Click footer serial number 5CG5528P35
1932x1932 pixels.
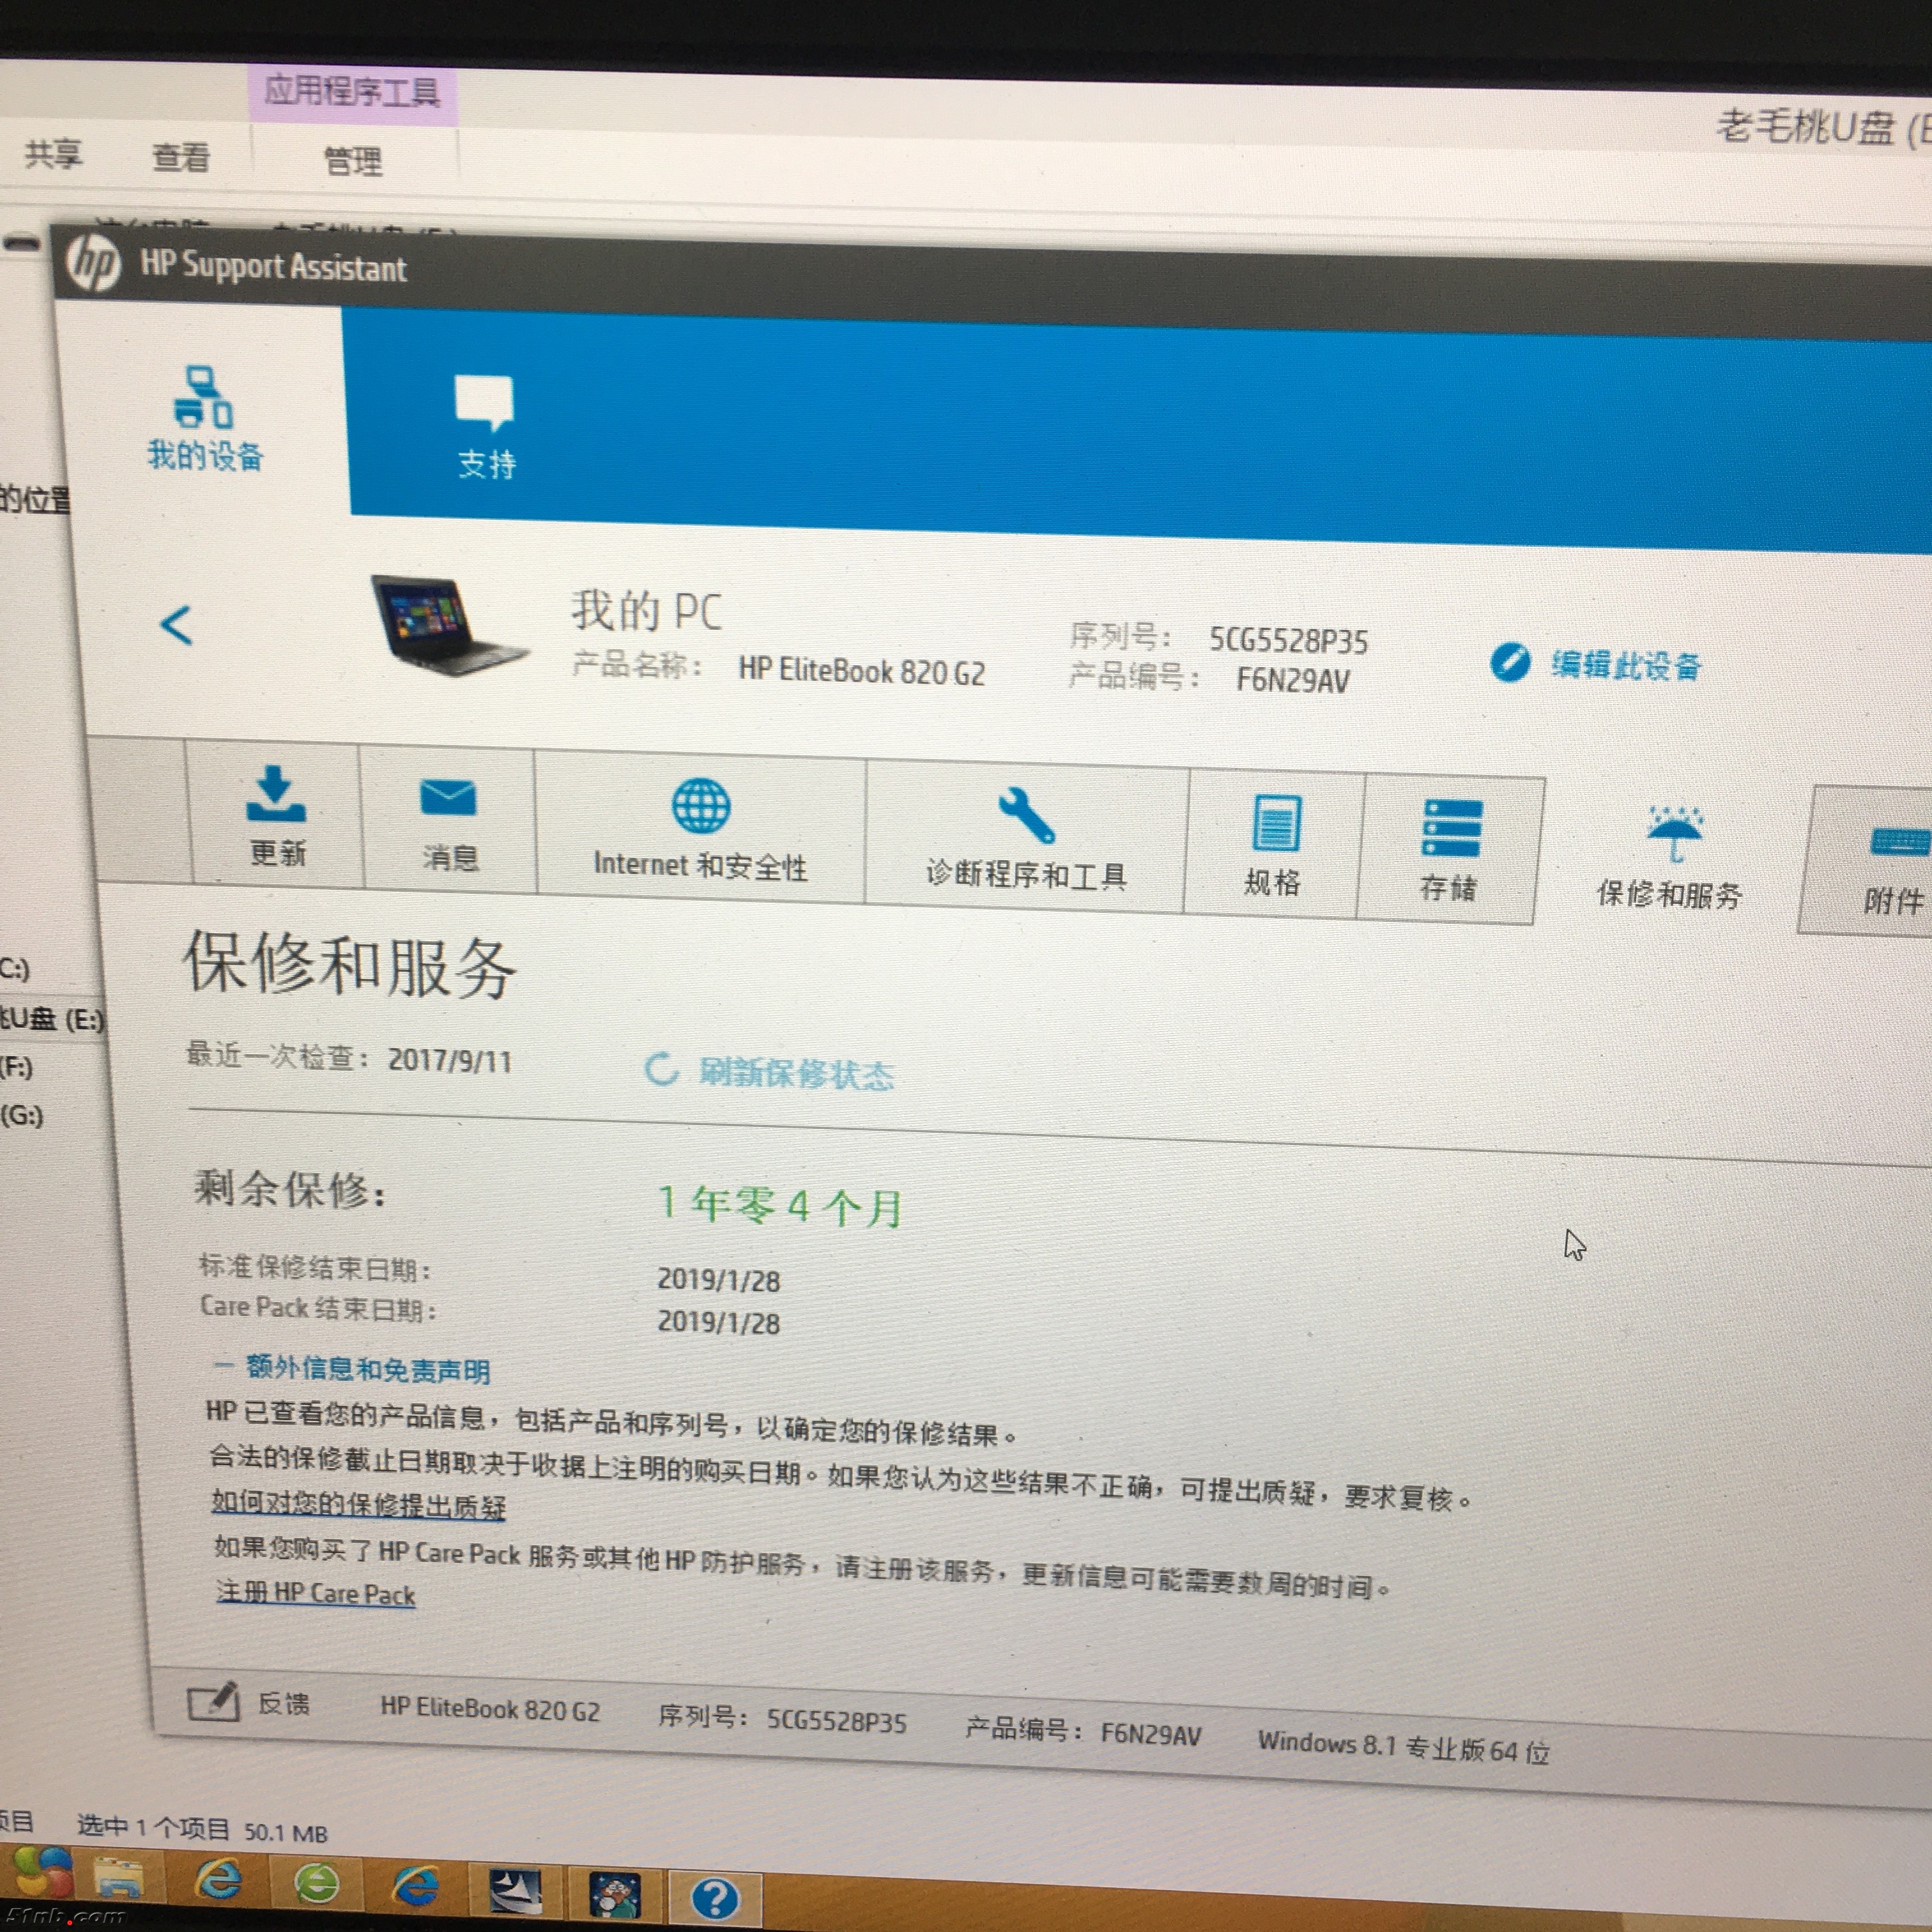tap(837, 1721)
